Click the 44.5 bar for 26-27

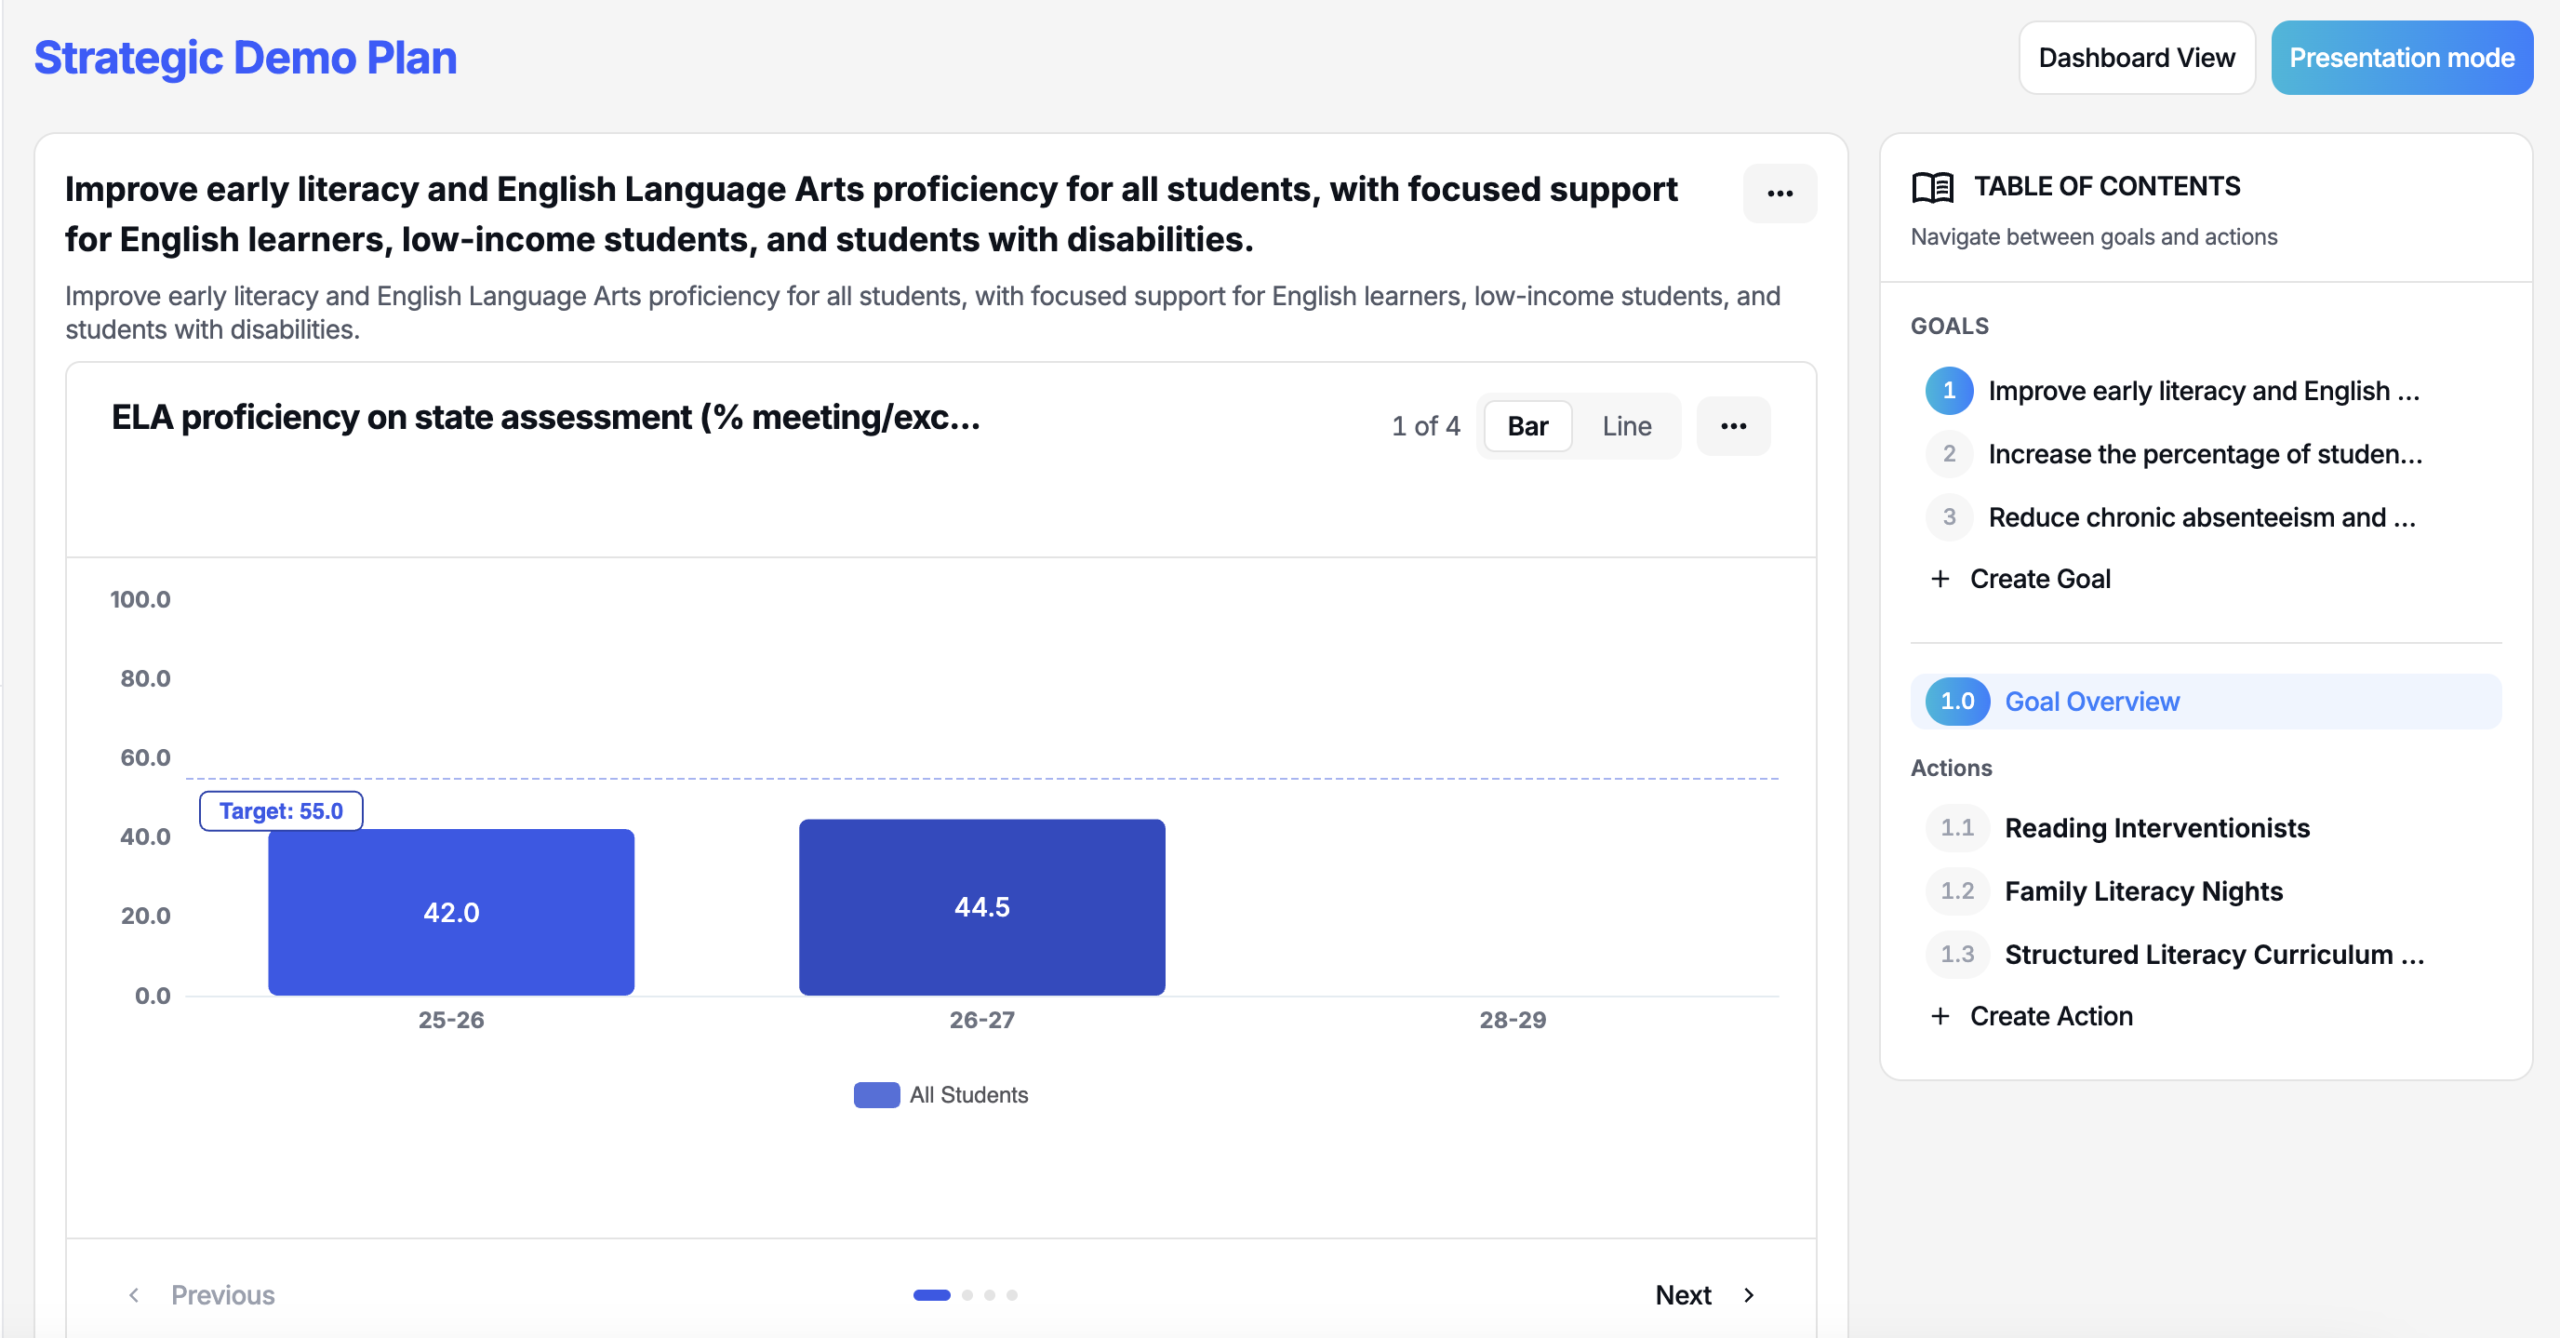tap(981, 907)
